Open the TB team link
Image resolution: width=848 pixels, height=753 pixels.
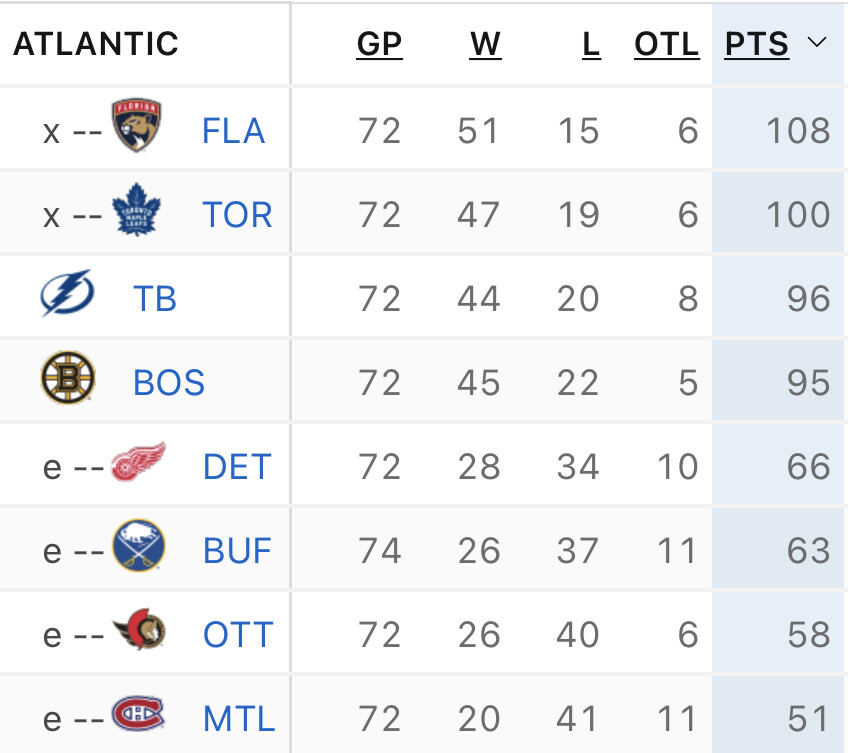[155, 299]
